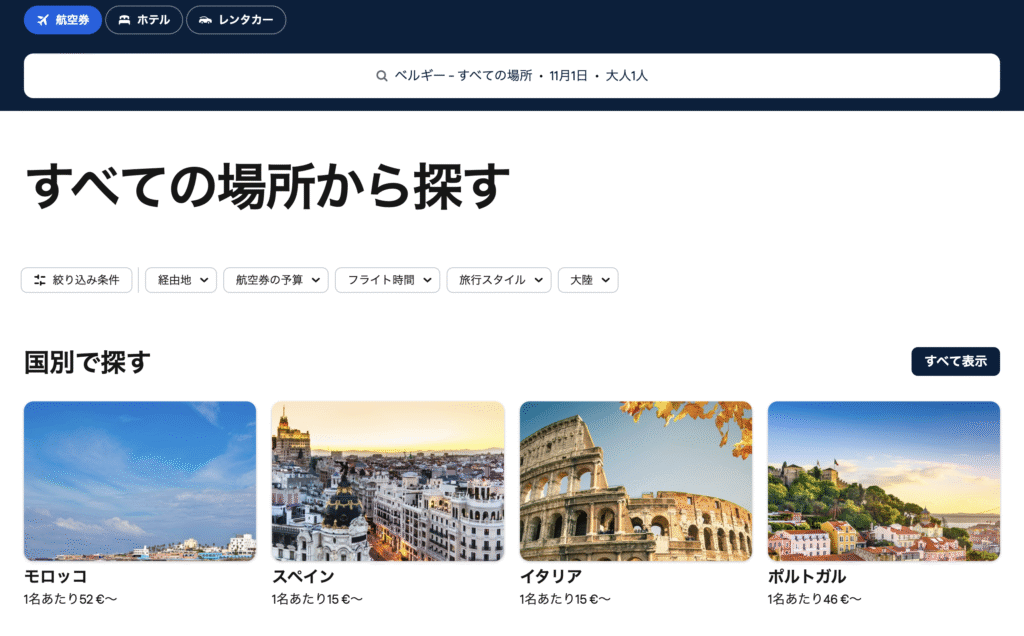Viewport: 1024px width, 636px height.
Task: Expand the 大陸 filter dropdown
Action: click(588, 280)
